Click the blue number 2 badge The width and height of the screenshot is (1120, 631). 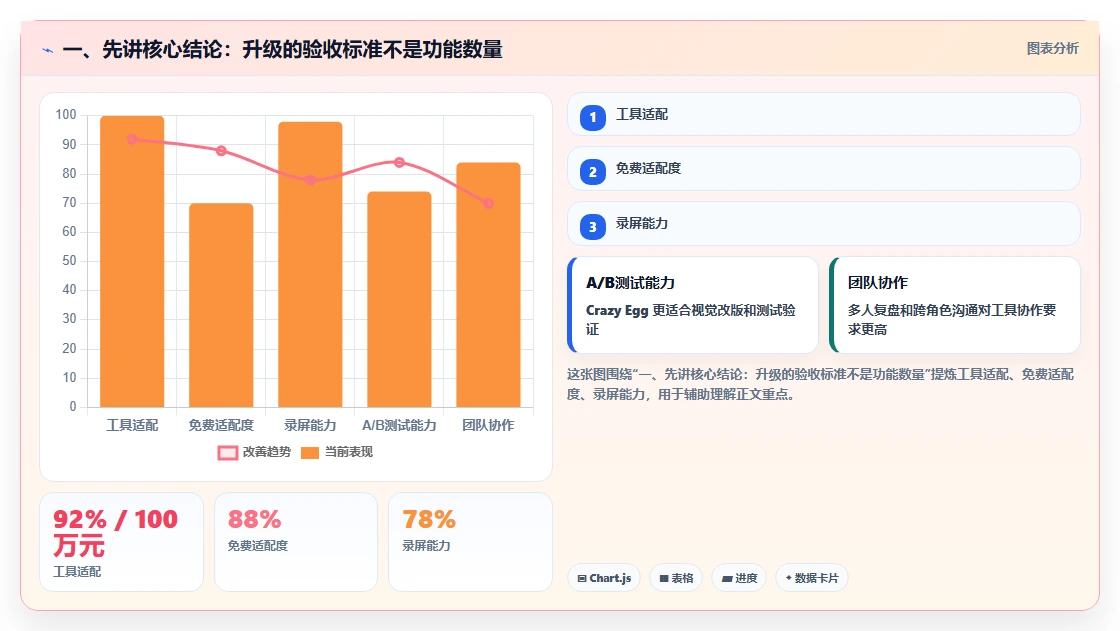593,172
